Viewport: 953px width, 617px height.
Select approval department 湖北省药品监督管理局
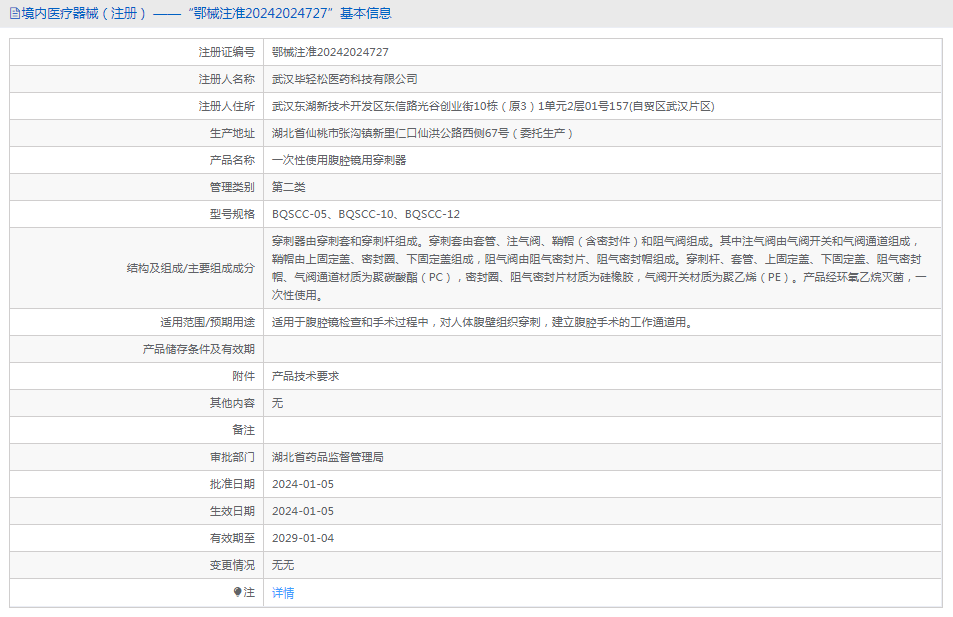(328, 457)
